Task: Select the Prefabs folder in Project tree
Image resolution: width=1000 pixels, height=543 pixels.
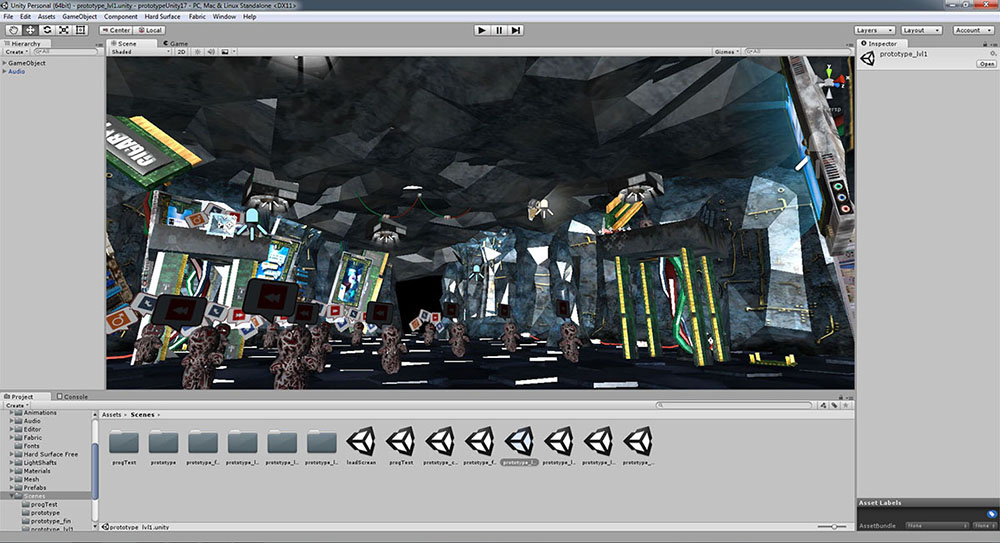Action: click(37, 487)
